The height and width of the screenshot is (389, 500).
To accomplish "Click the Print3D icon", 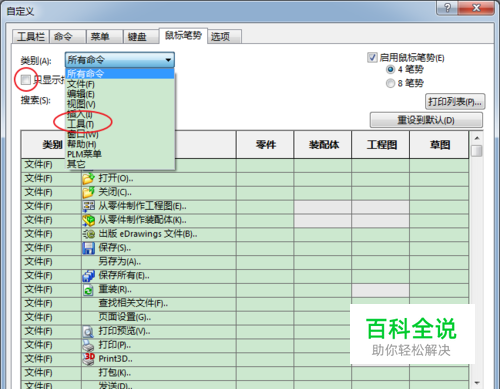I will [89, 359].
